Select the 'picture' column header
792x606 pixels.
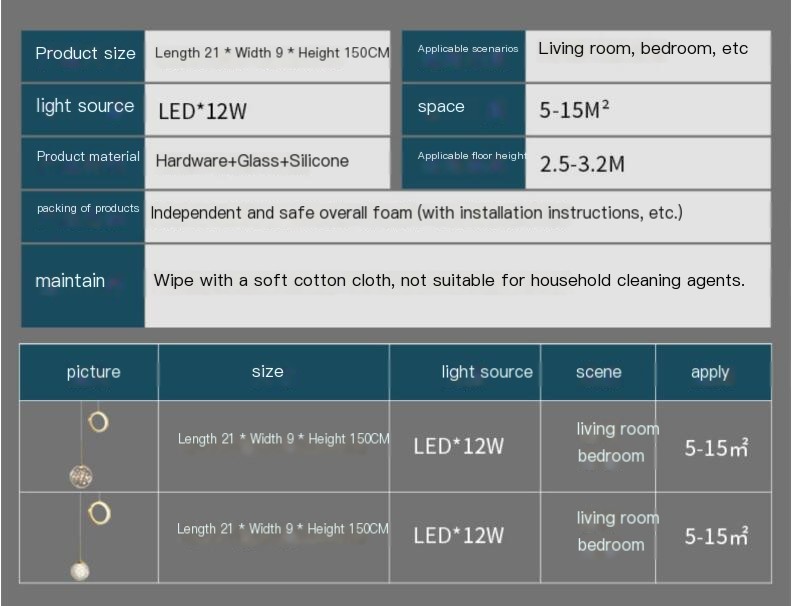[93, 372]
